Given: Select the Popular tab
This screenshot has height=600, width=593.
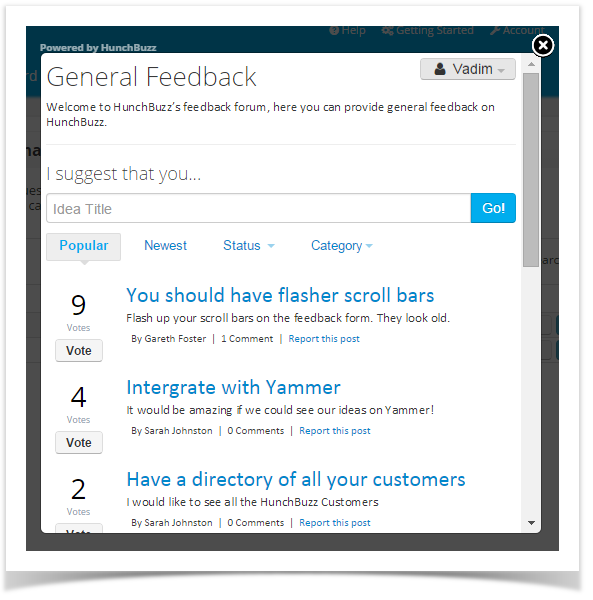Looking at the screenshot, I should [83, 246].
